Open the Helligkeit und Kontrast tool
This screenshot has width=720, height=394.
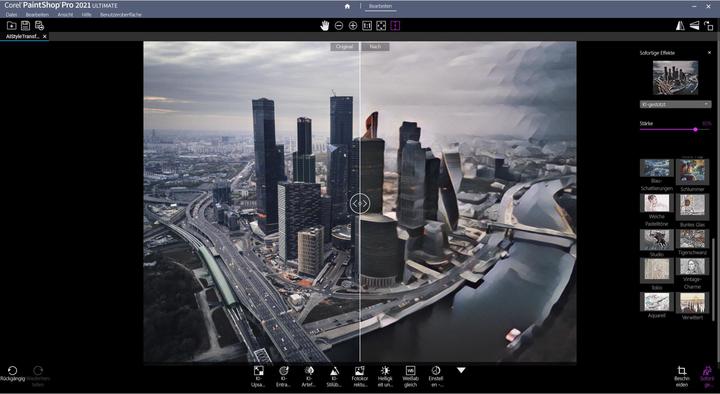[385, 376]
